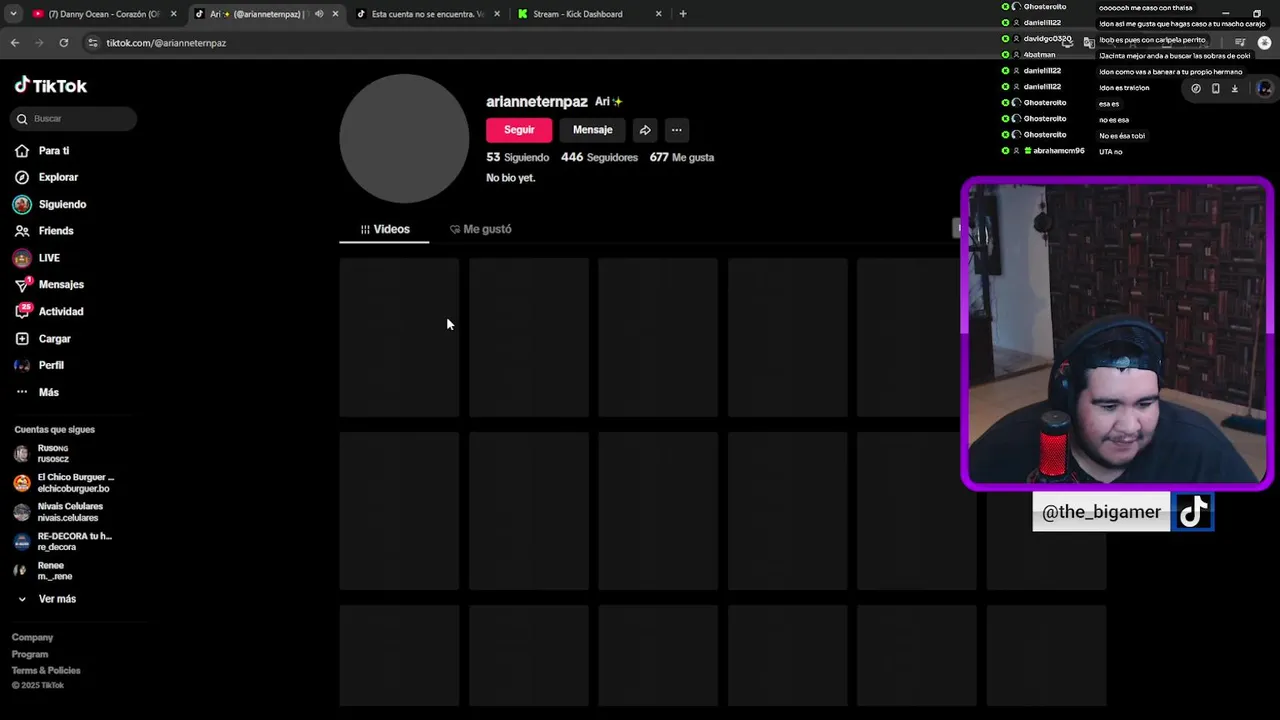Image resolution: width=1280 pixels, height=720 pixels.
Task: Open site information icon in address bar
Action: point(93,43)
